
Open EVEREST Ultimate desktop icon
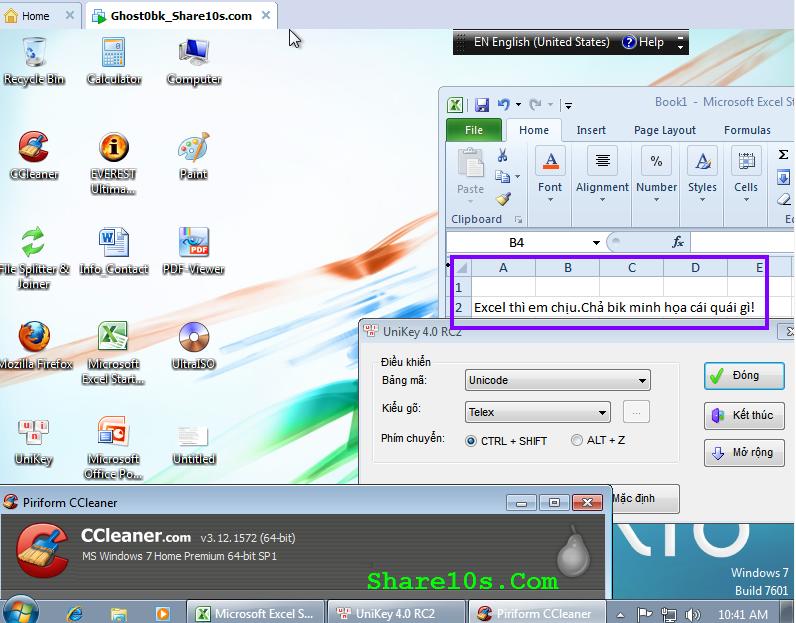tap(114, 162)
